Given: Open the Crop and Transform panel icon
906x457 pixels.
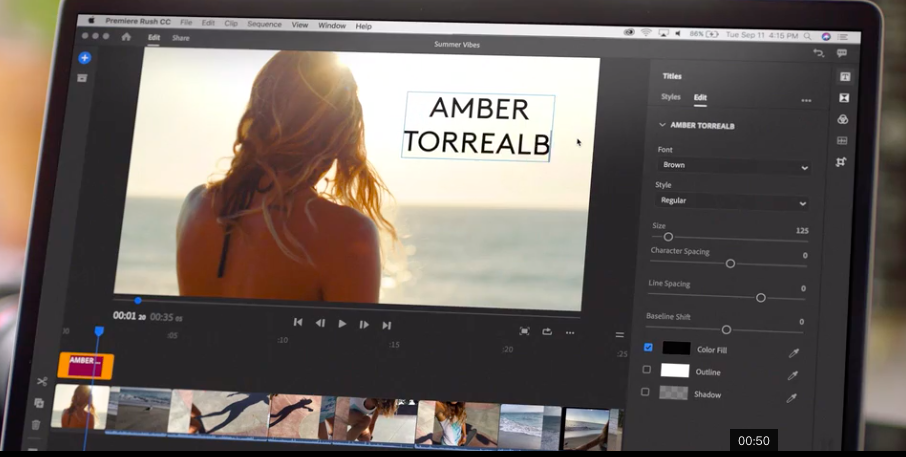Looking at the screenshot, I should coord(842,162).
